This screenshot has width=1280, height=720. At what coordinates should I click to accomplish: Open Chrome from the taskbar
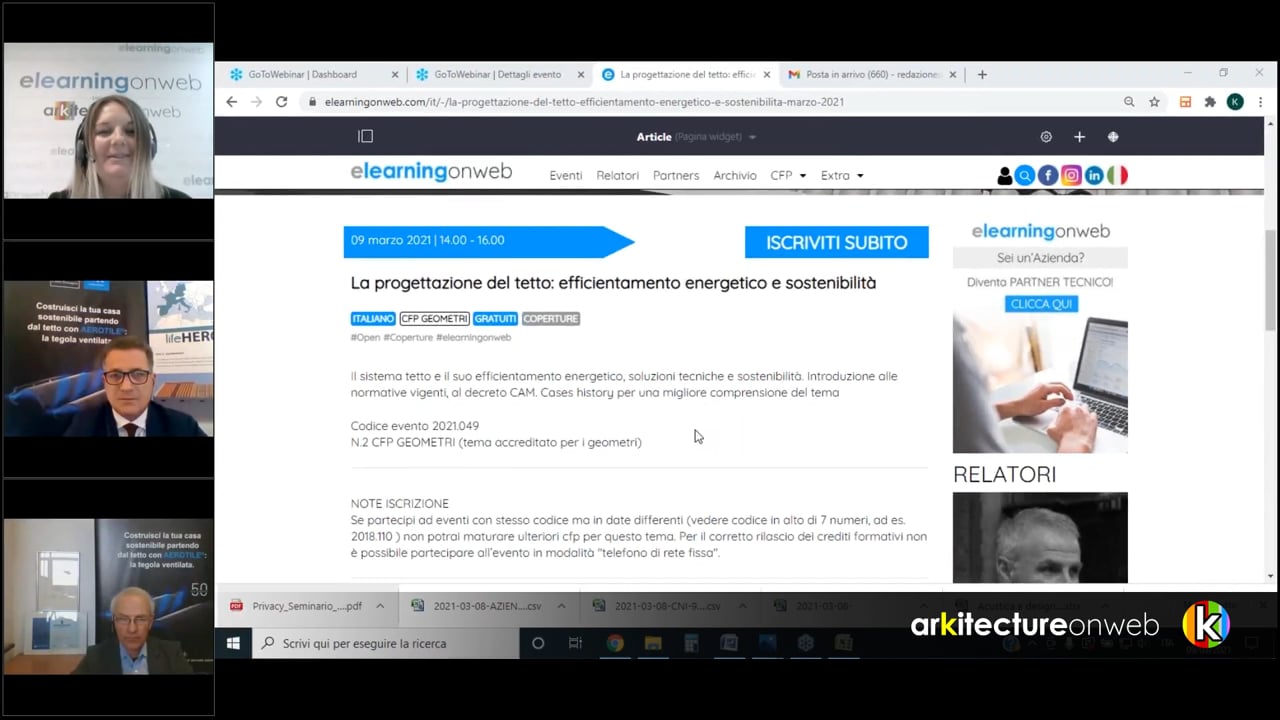pyautogui.click(x=615, y=643)
